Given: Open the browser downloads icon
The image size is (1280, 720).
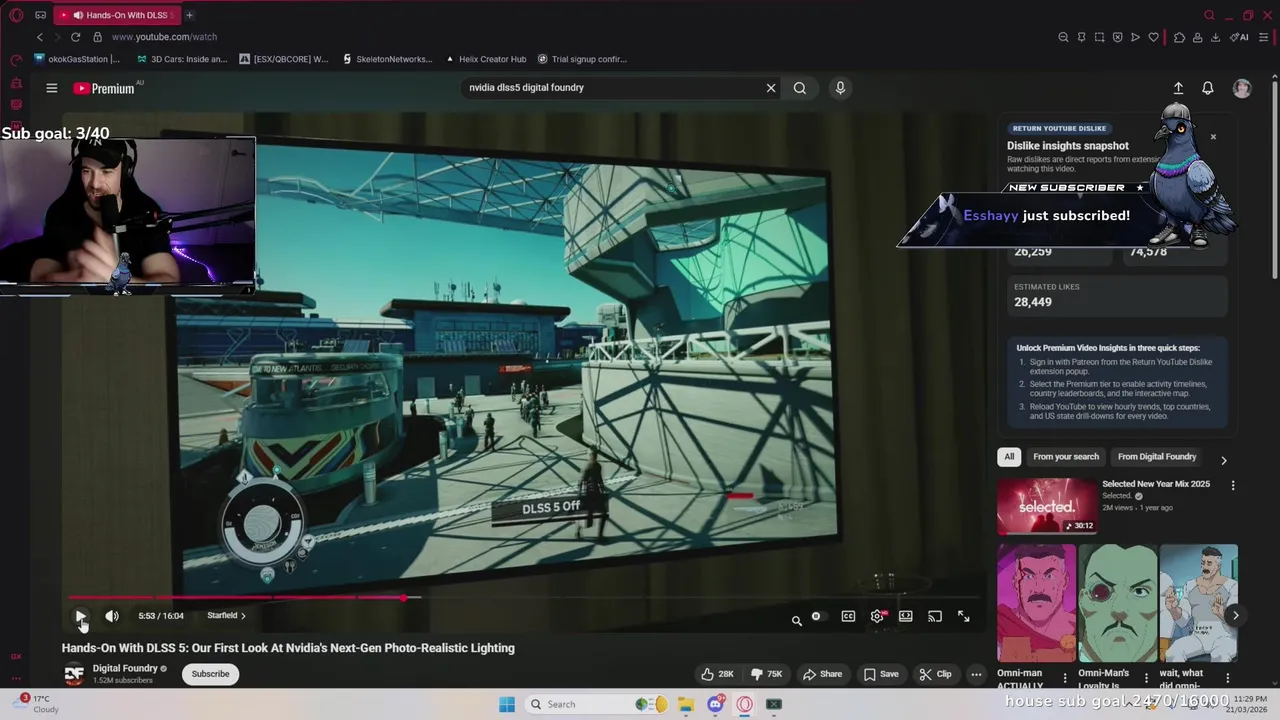Looking at the screenshot, I should [1215, 37].
